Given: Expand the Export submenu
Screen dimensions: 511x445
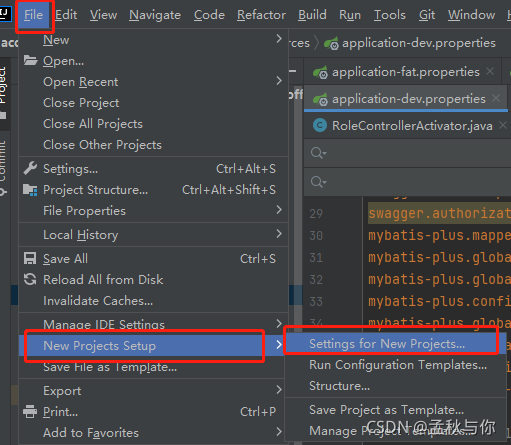Looking at the screenshot, I should 153,391.
